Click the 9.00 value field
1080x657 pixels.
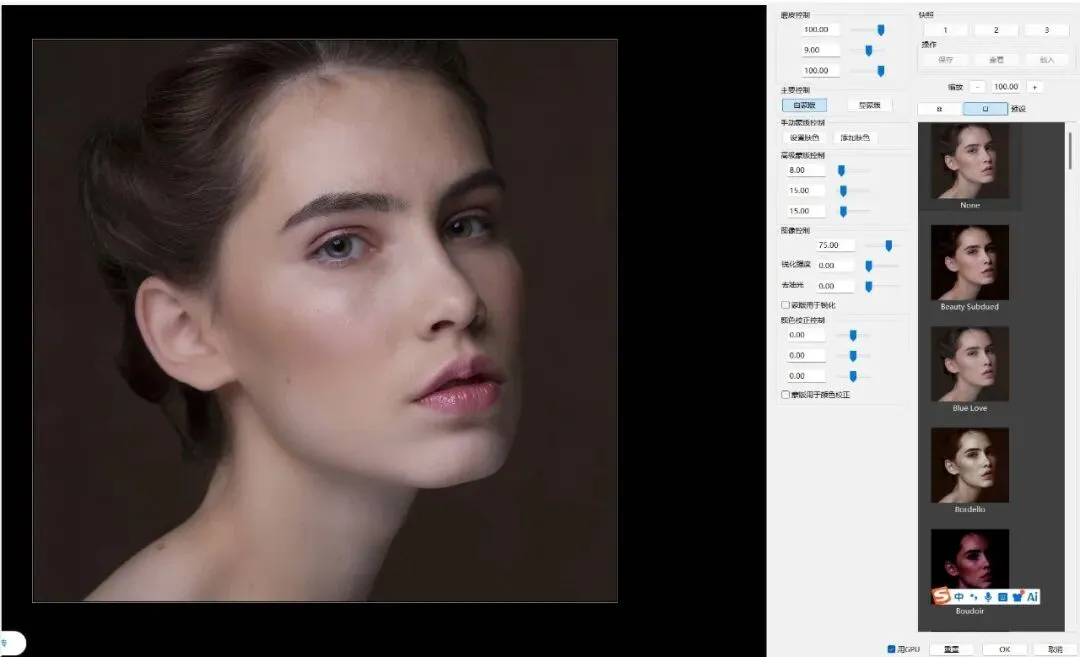[x=820, y=50]
